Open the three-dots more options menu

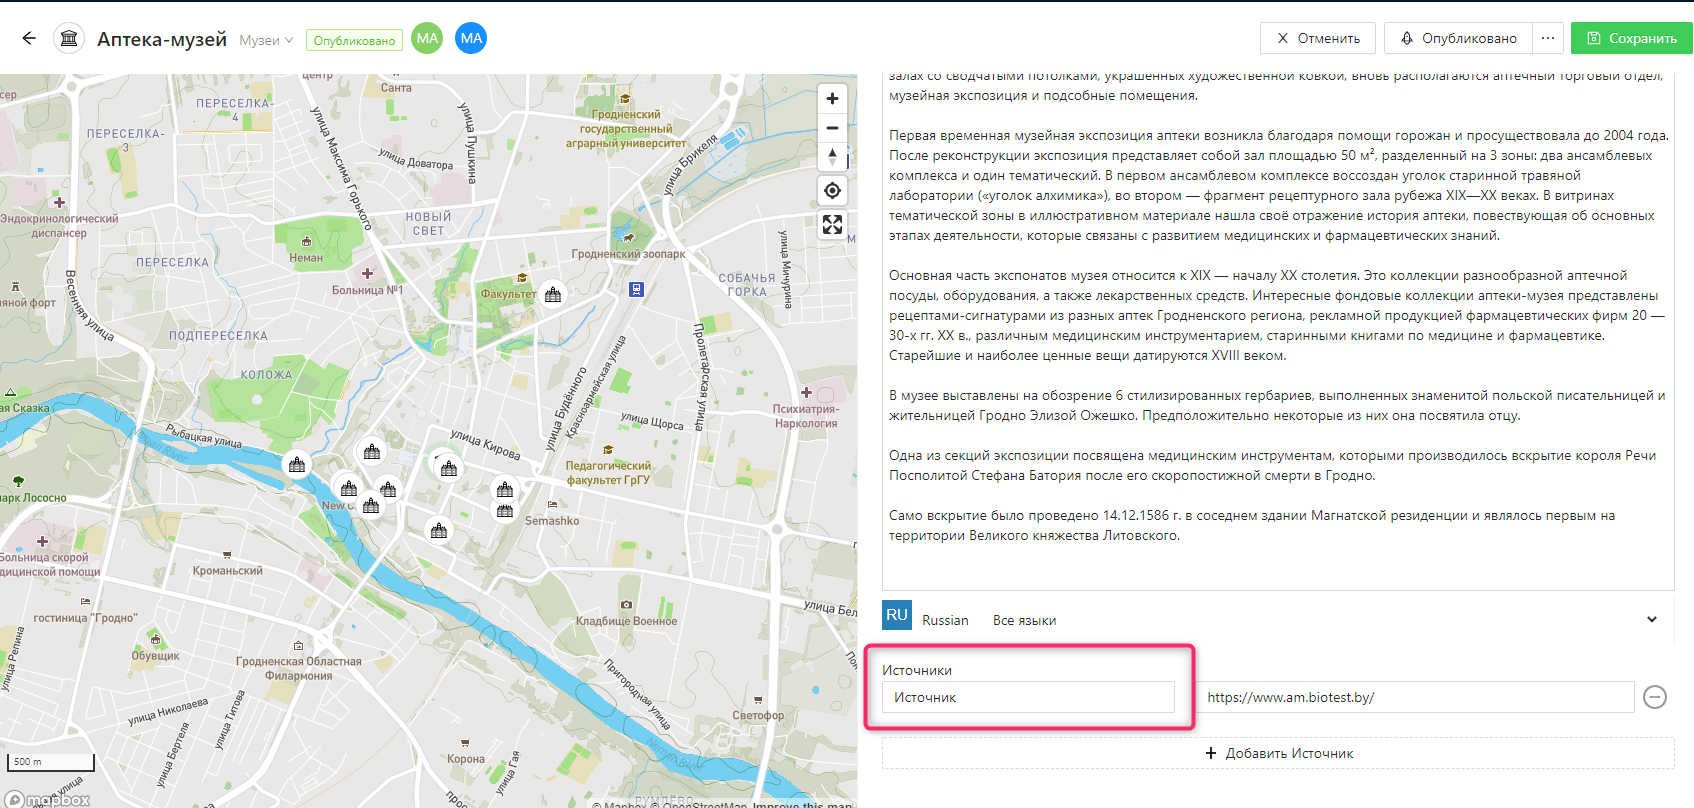pos(1548,38)
